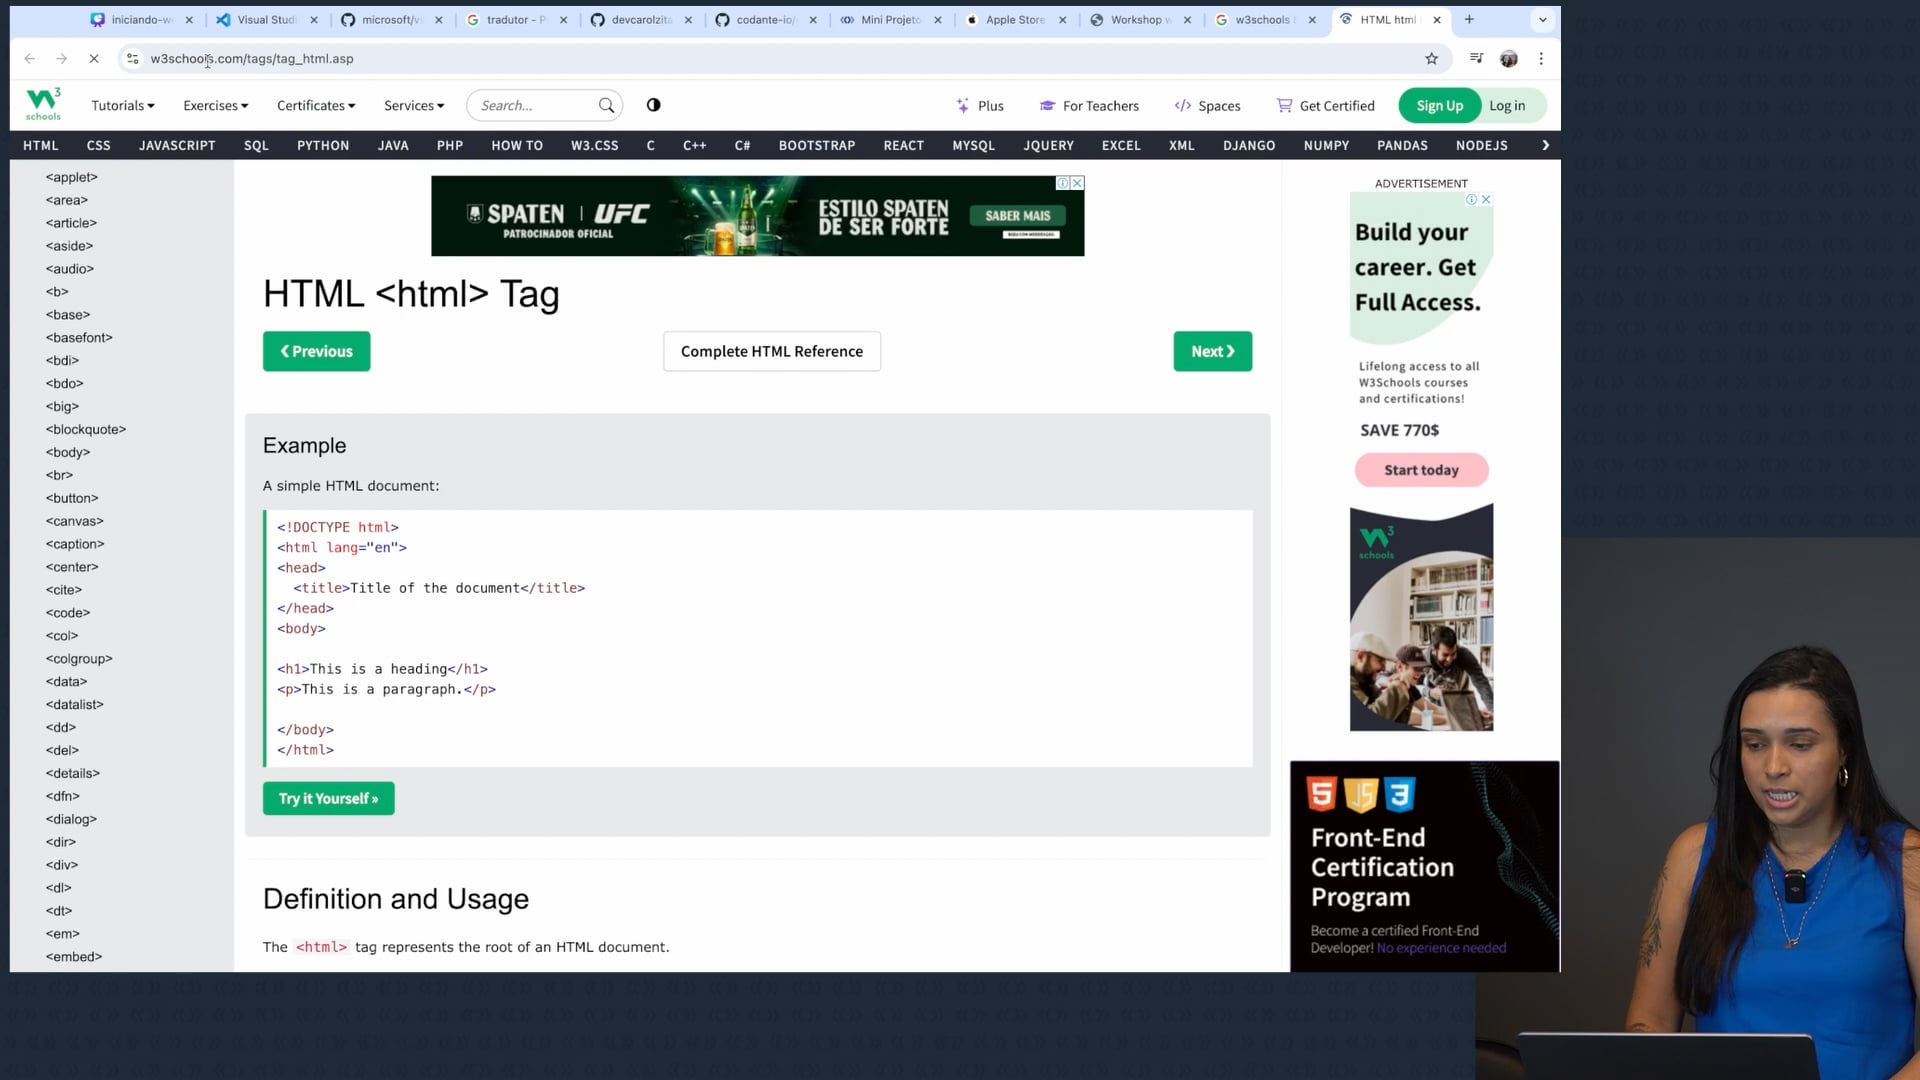Image resolution: width=1920 pixels, height=1080 pixels.
Task: Click the Sign Up button
Action: pyautogui.click(x=1439, y=105)
